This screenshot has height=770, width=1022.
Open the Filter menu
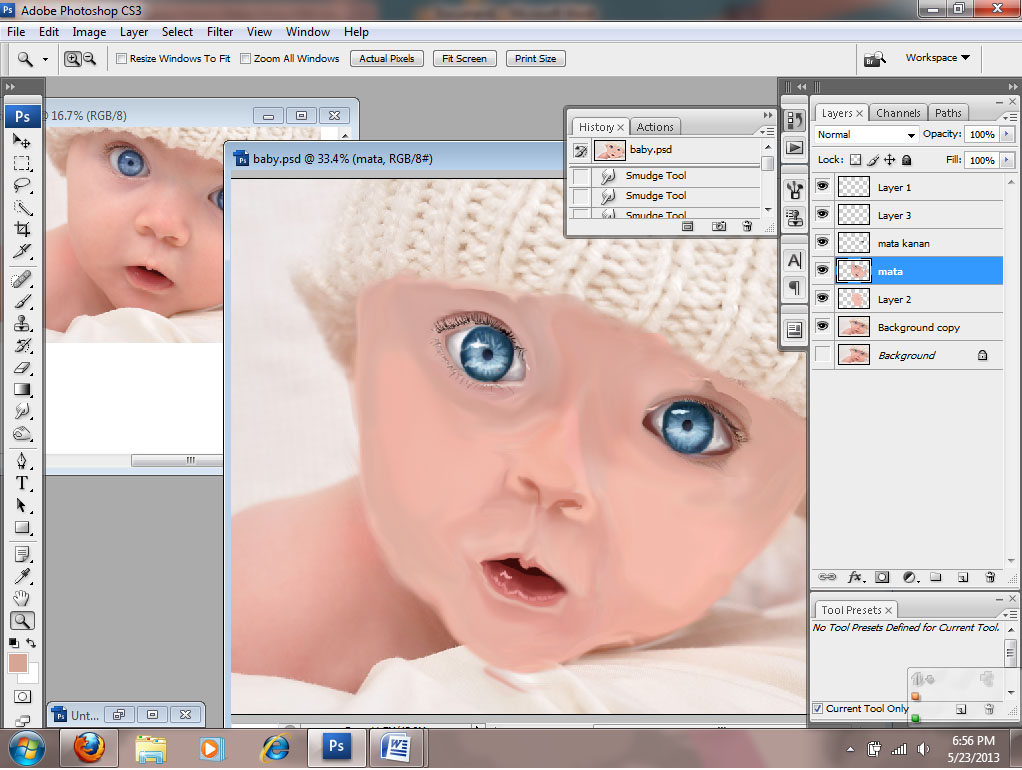point(220,32)
